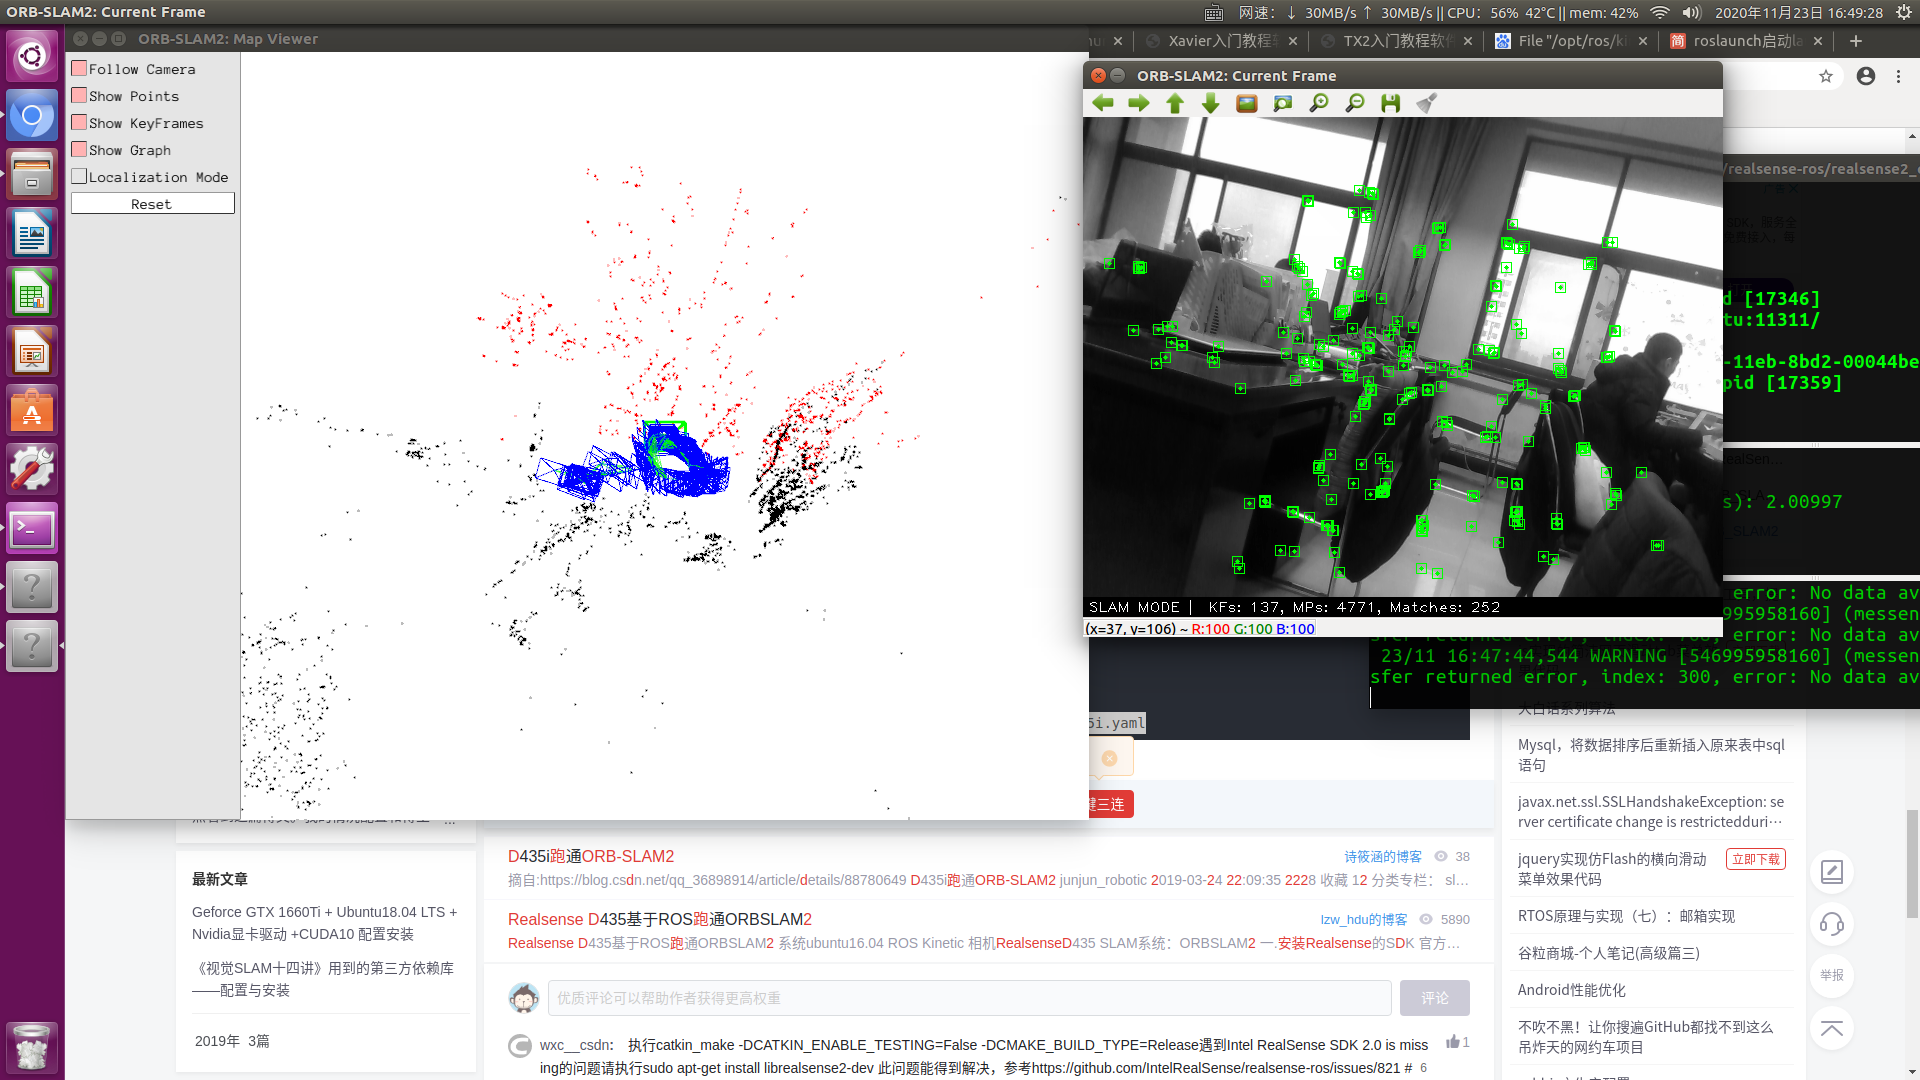Click 立即下载 button beside jquery item
The image size is (1920, 1080).
pyautogui.click(x=1756, y=859)
